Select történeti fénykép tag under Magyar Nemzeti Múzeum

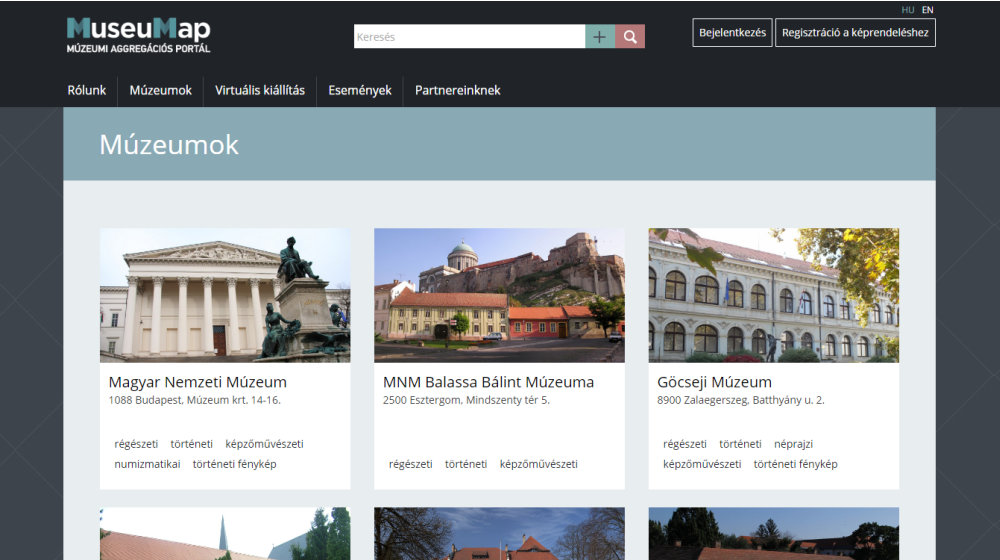pyautogui.click(x=235, y=464)
